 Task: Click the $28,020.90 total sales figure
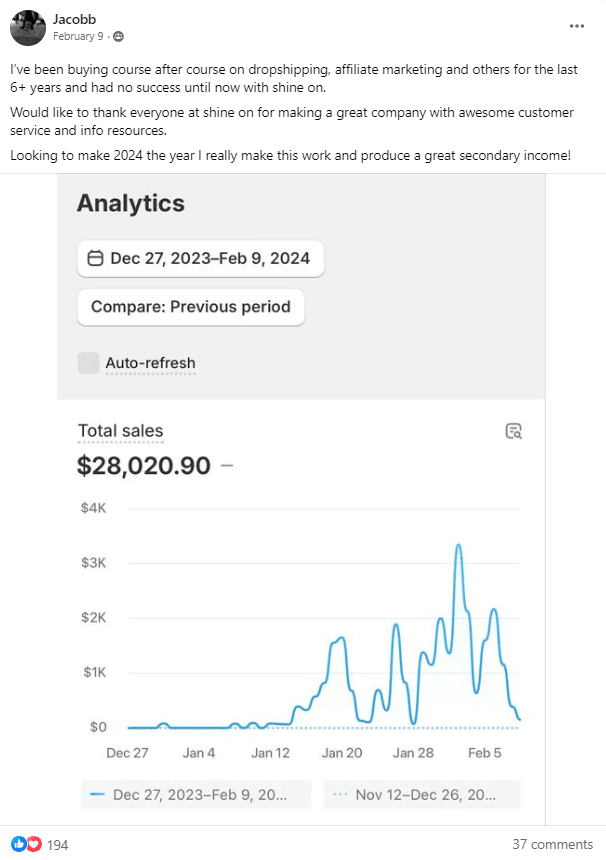(x=144, y=465)
